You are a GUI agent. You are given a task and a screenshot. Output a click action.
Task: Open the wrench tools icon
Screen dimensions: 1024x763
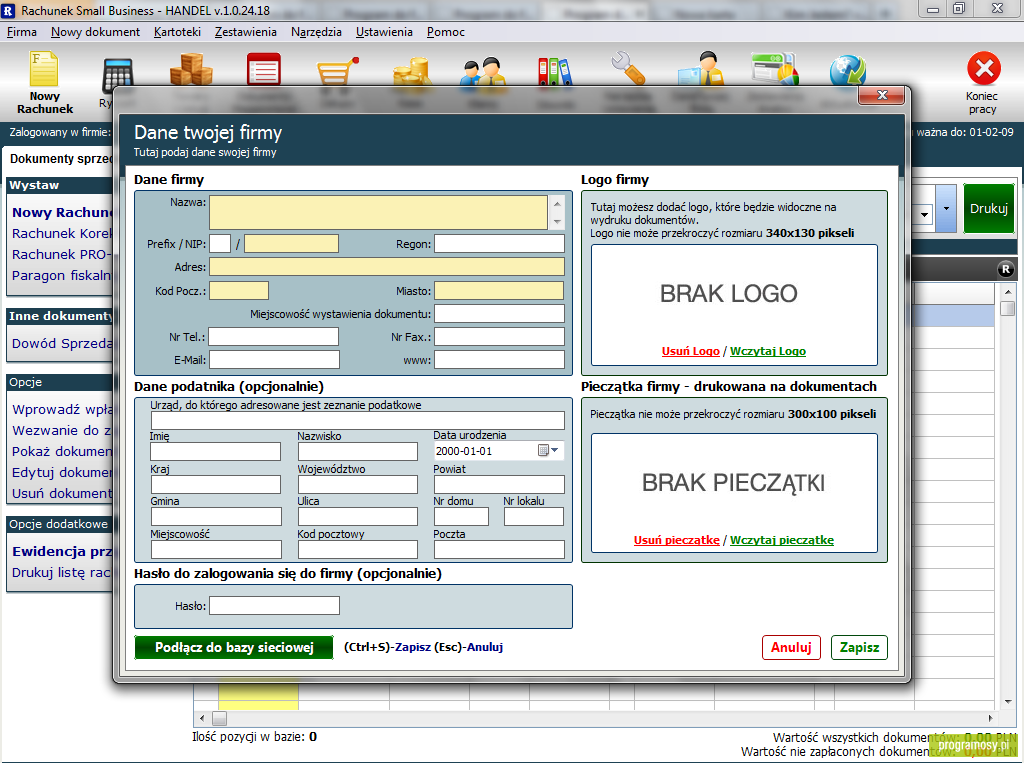click(628, 68)
